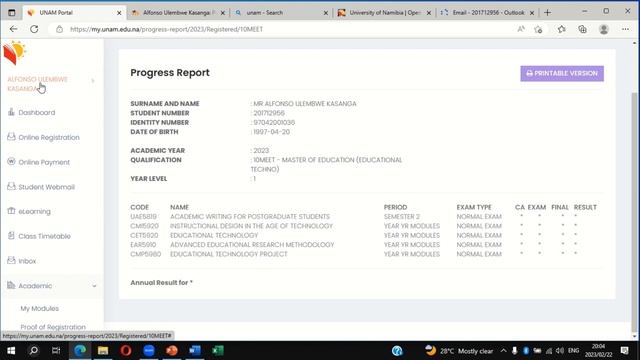Switch to the Email Outlook tab
This screenshot has width=640, height=360.
coord(488,13)
